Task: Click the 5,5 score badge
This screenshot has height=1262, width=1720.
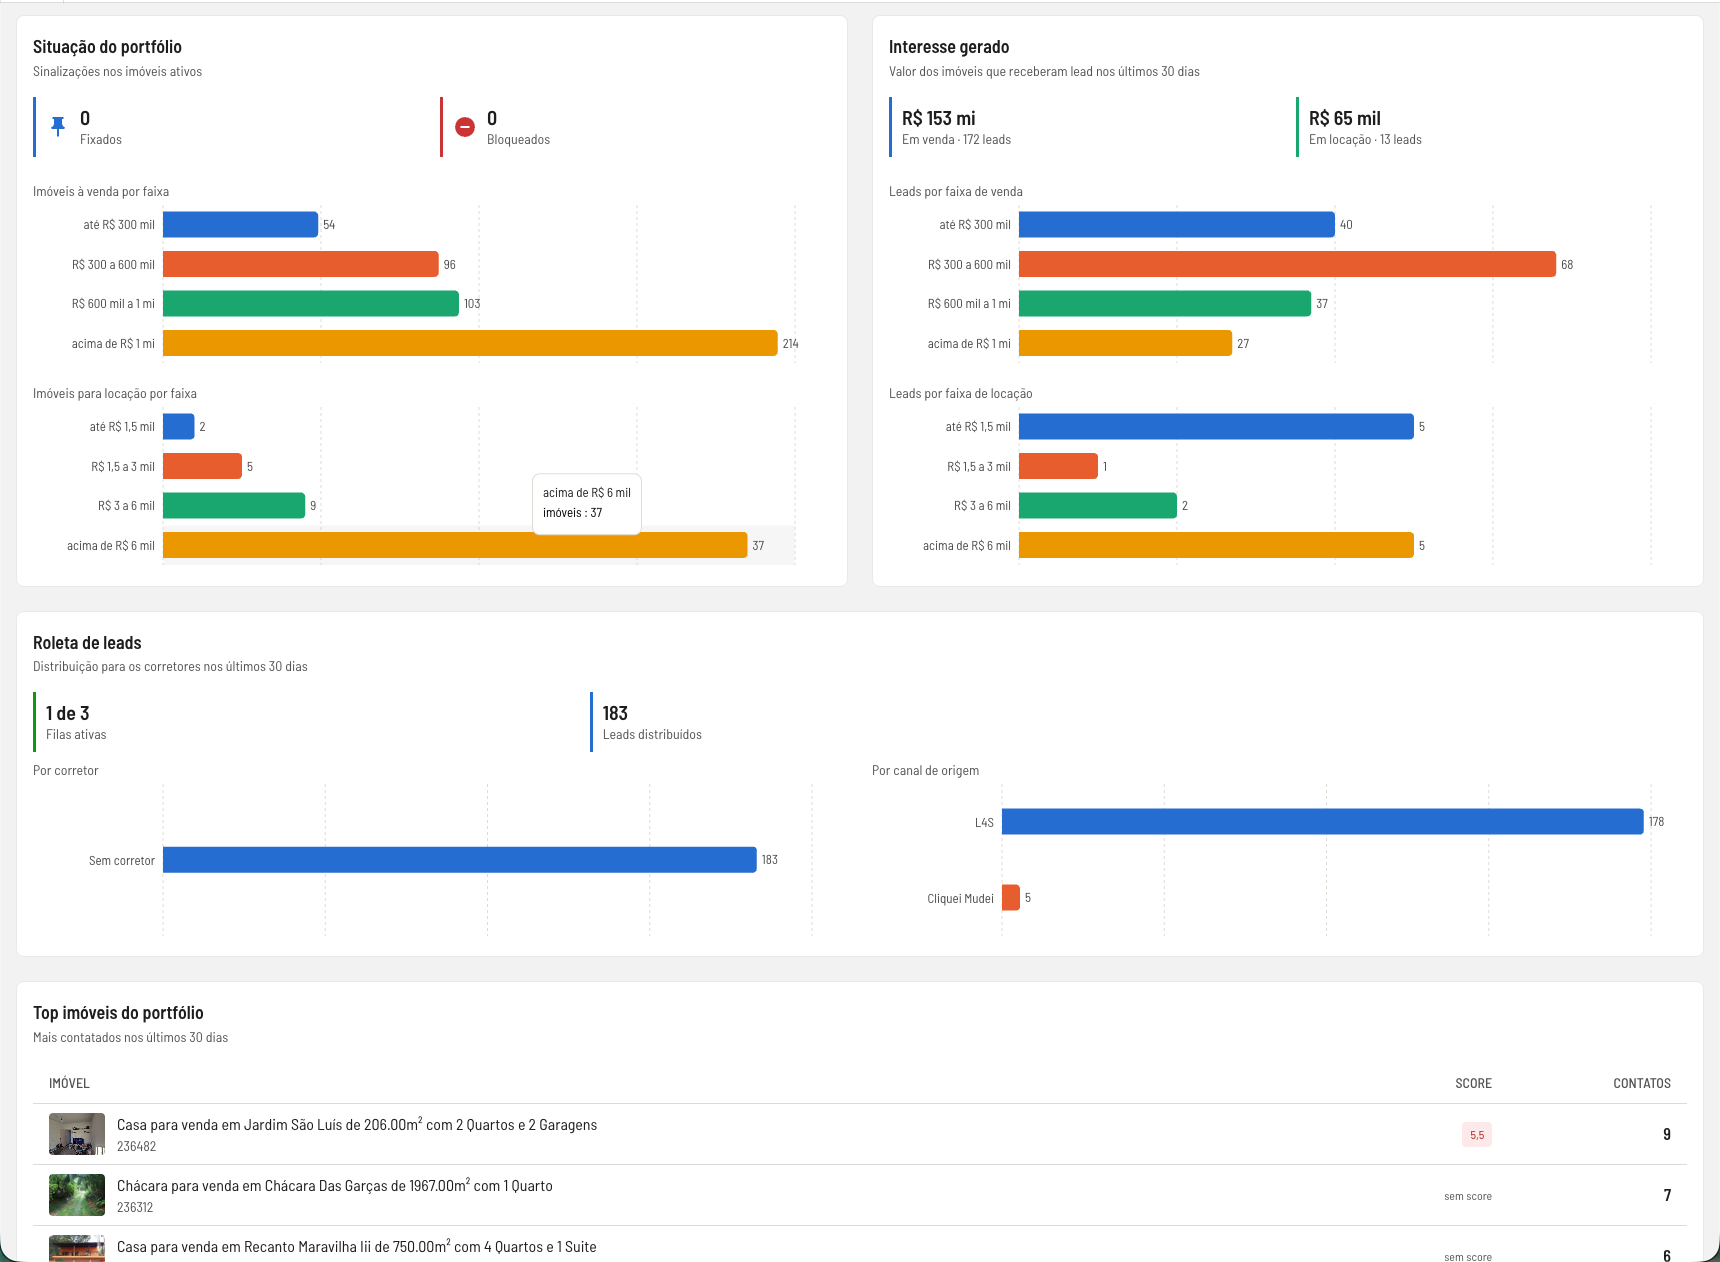Action: (1477, 1135)
